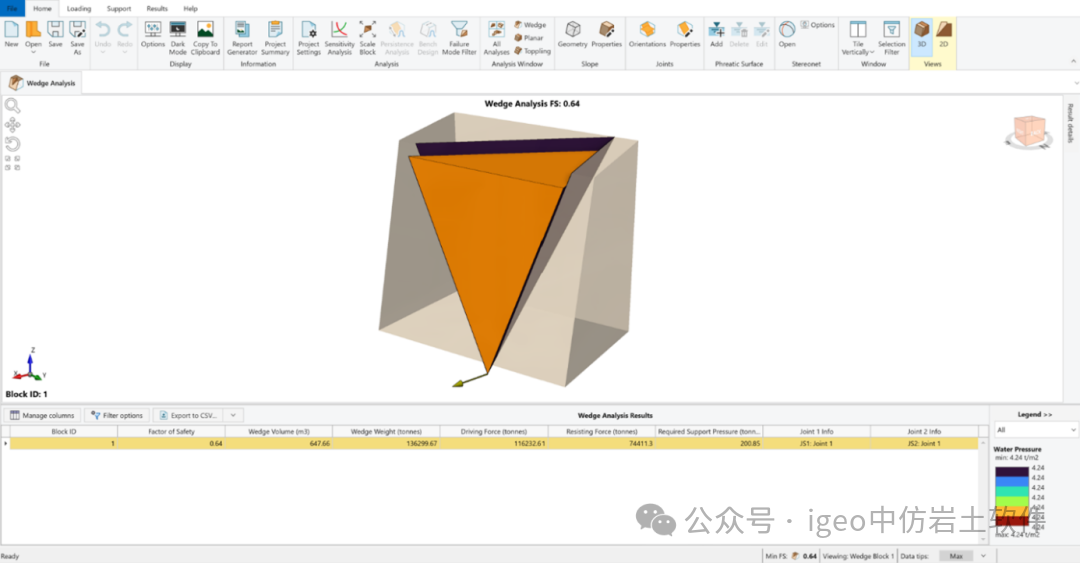Add a phreatic surface
This screenshot has width=1080, height=563.
(716, 34)
